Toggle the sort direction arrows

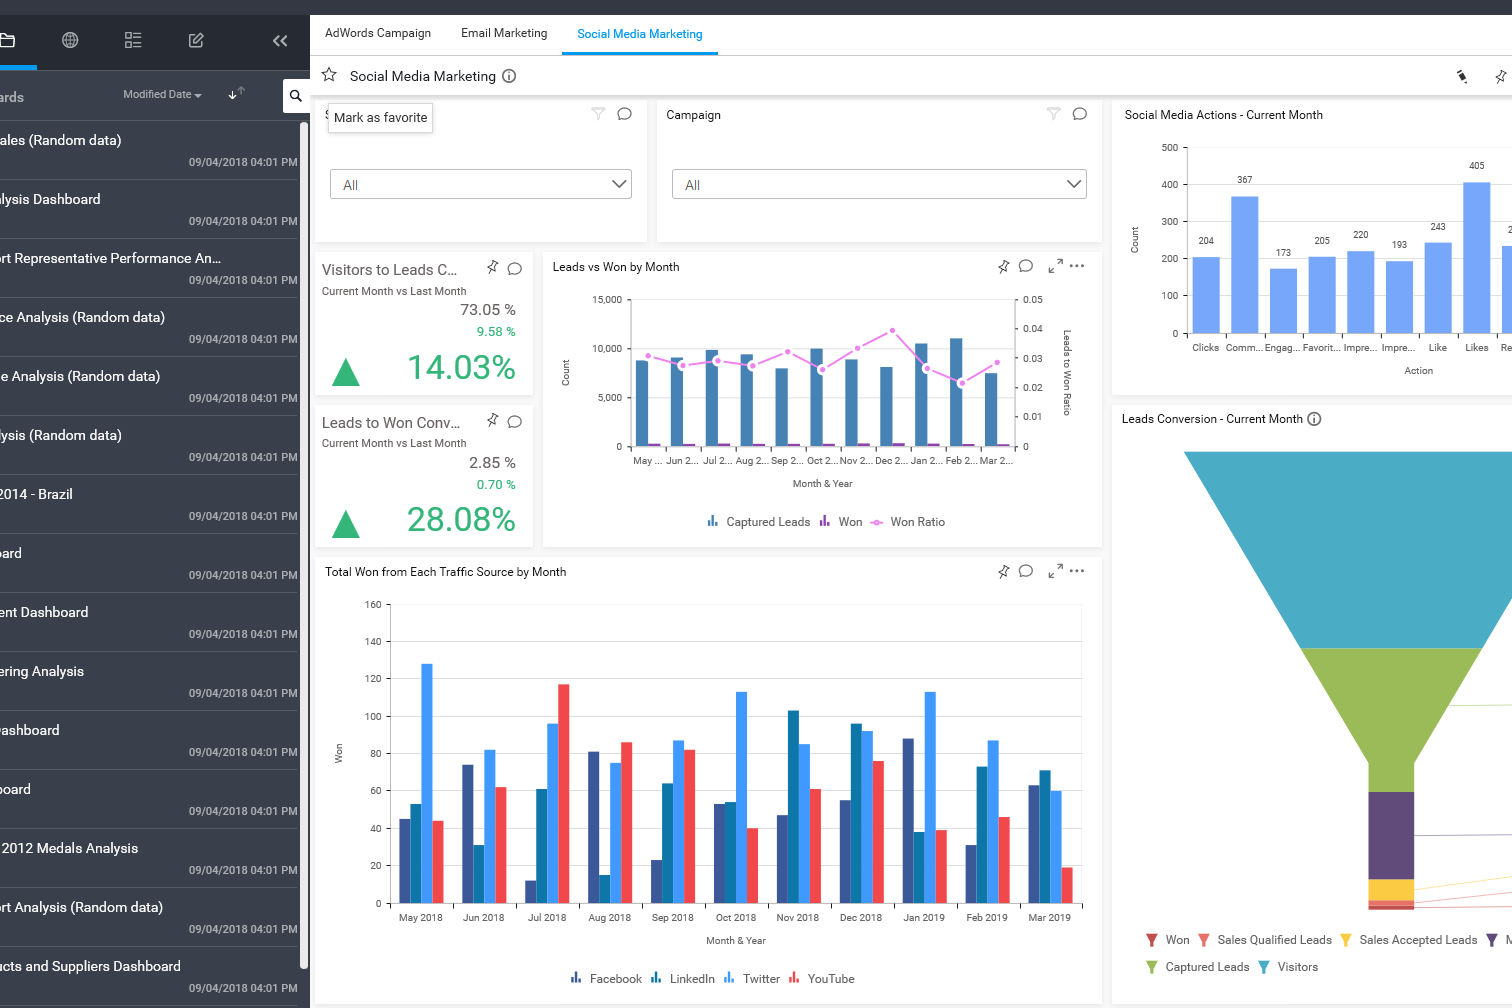(236, 94)
